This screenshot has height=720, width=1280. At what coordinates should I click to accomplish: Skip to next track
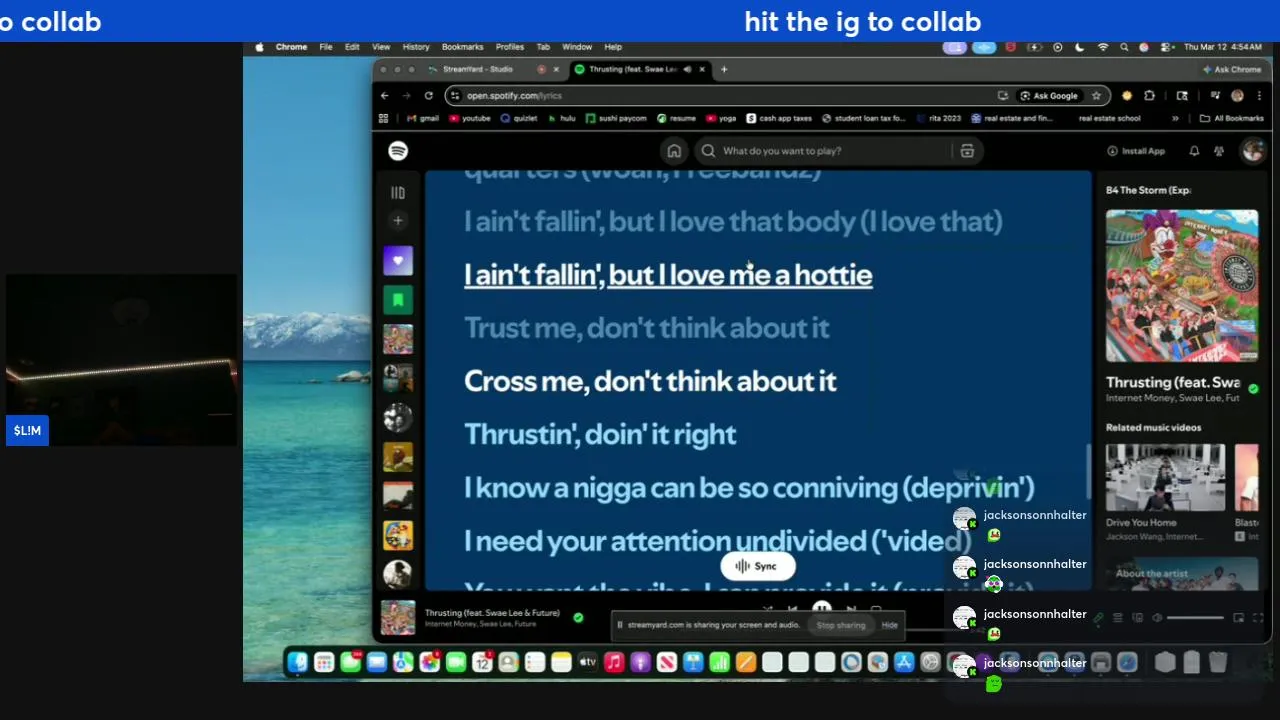[851, 608]
